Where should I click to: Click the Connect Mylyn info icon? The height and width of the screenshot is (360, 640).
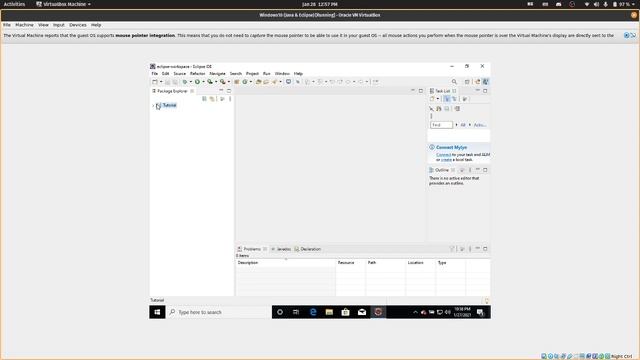click(x=432, y=147)
